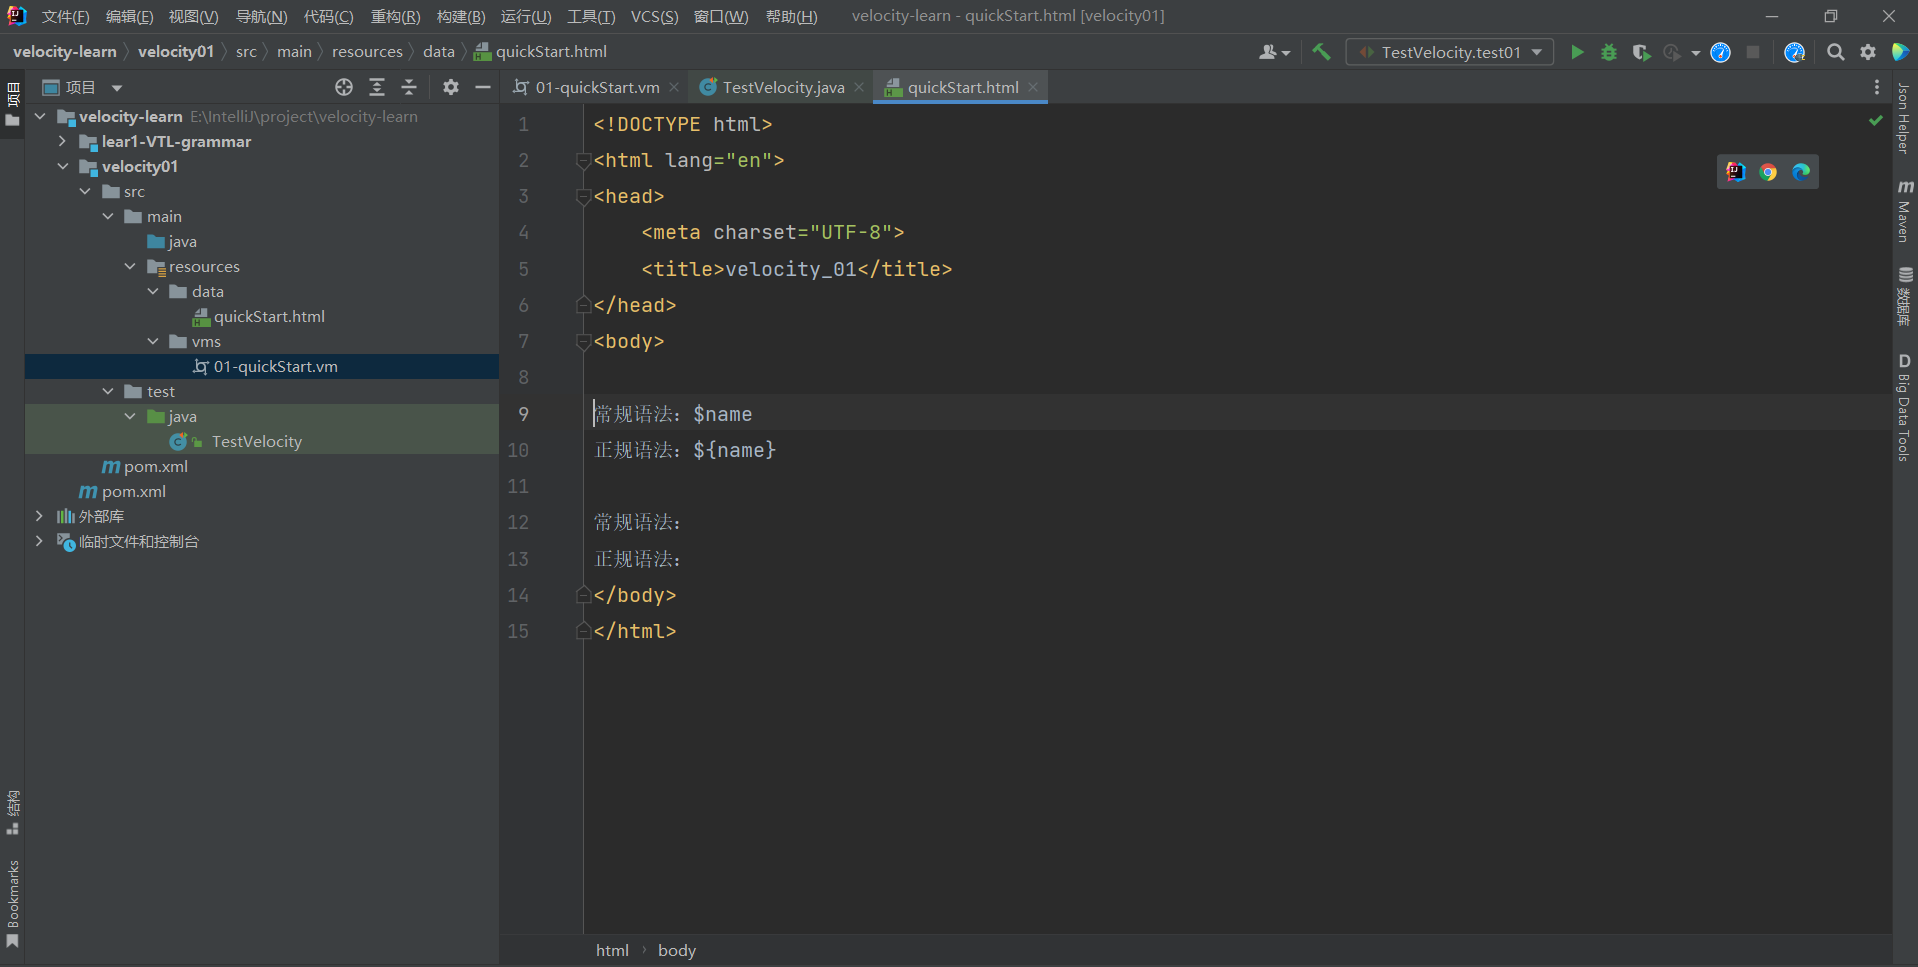The height and width of the screenshot is (967, 1918).
Task: Select TestVelocity class in tree
Action: (256, 442)
